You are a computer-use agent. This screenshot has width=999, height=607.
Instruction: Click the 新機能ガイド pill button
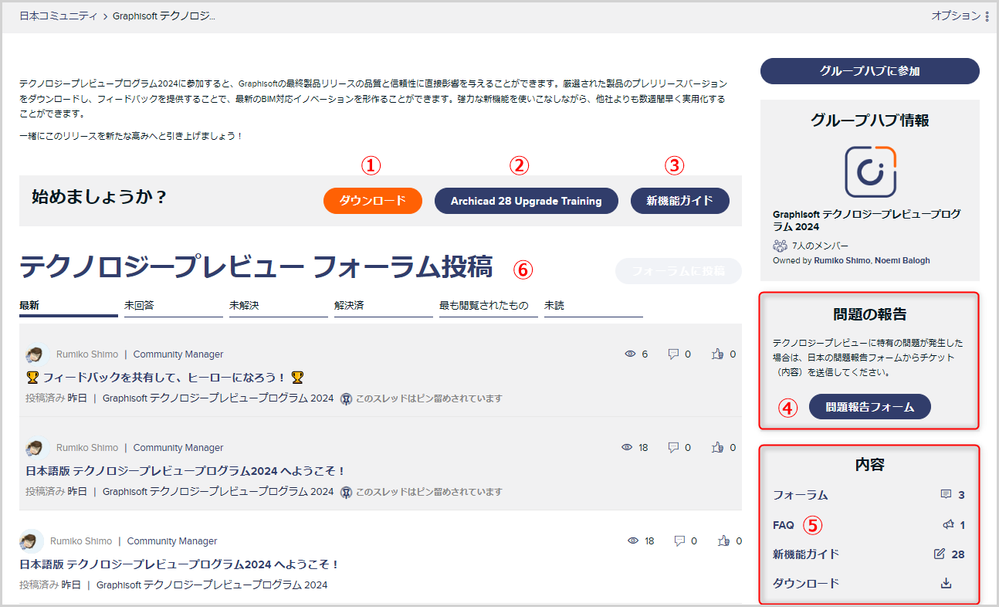coord(680,201)
